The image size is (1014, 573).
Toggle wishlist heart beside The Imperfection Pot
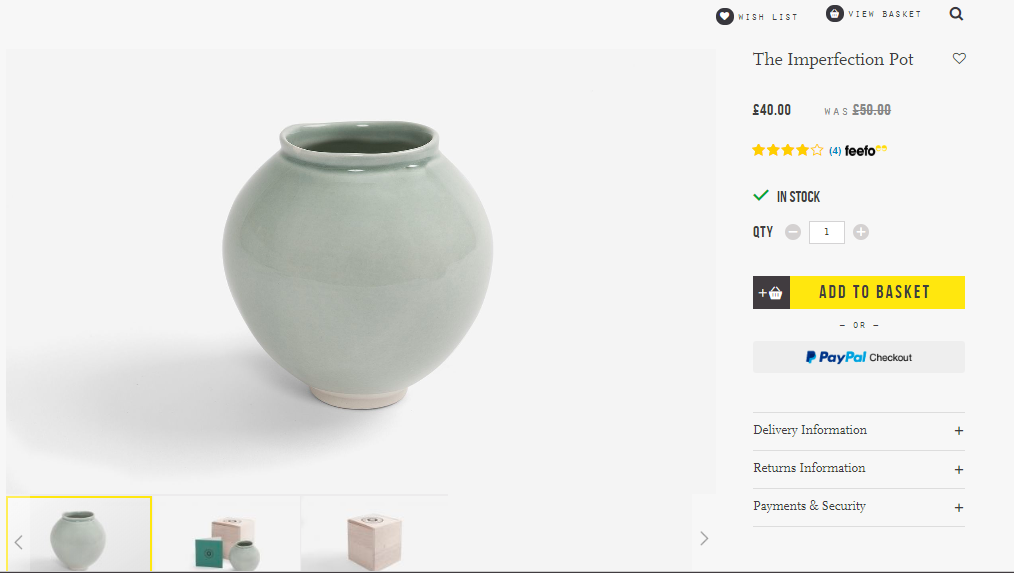point(959,59)
